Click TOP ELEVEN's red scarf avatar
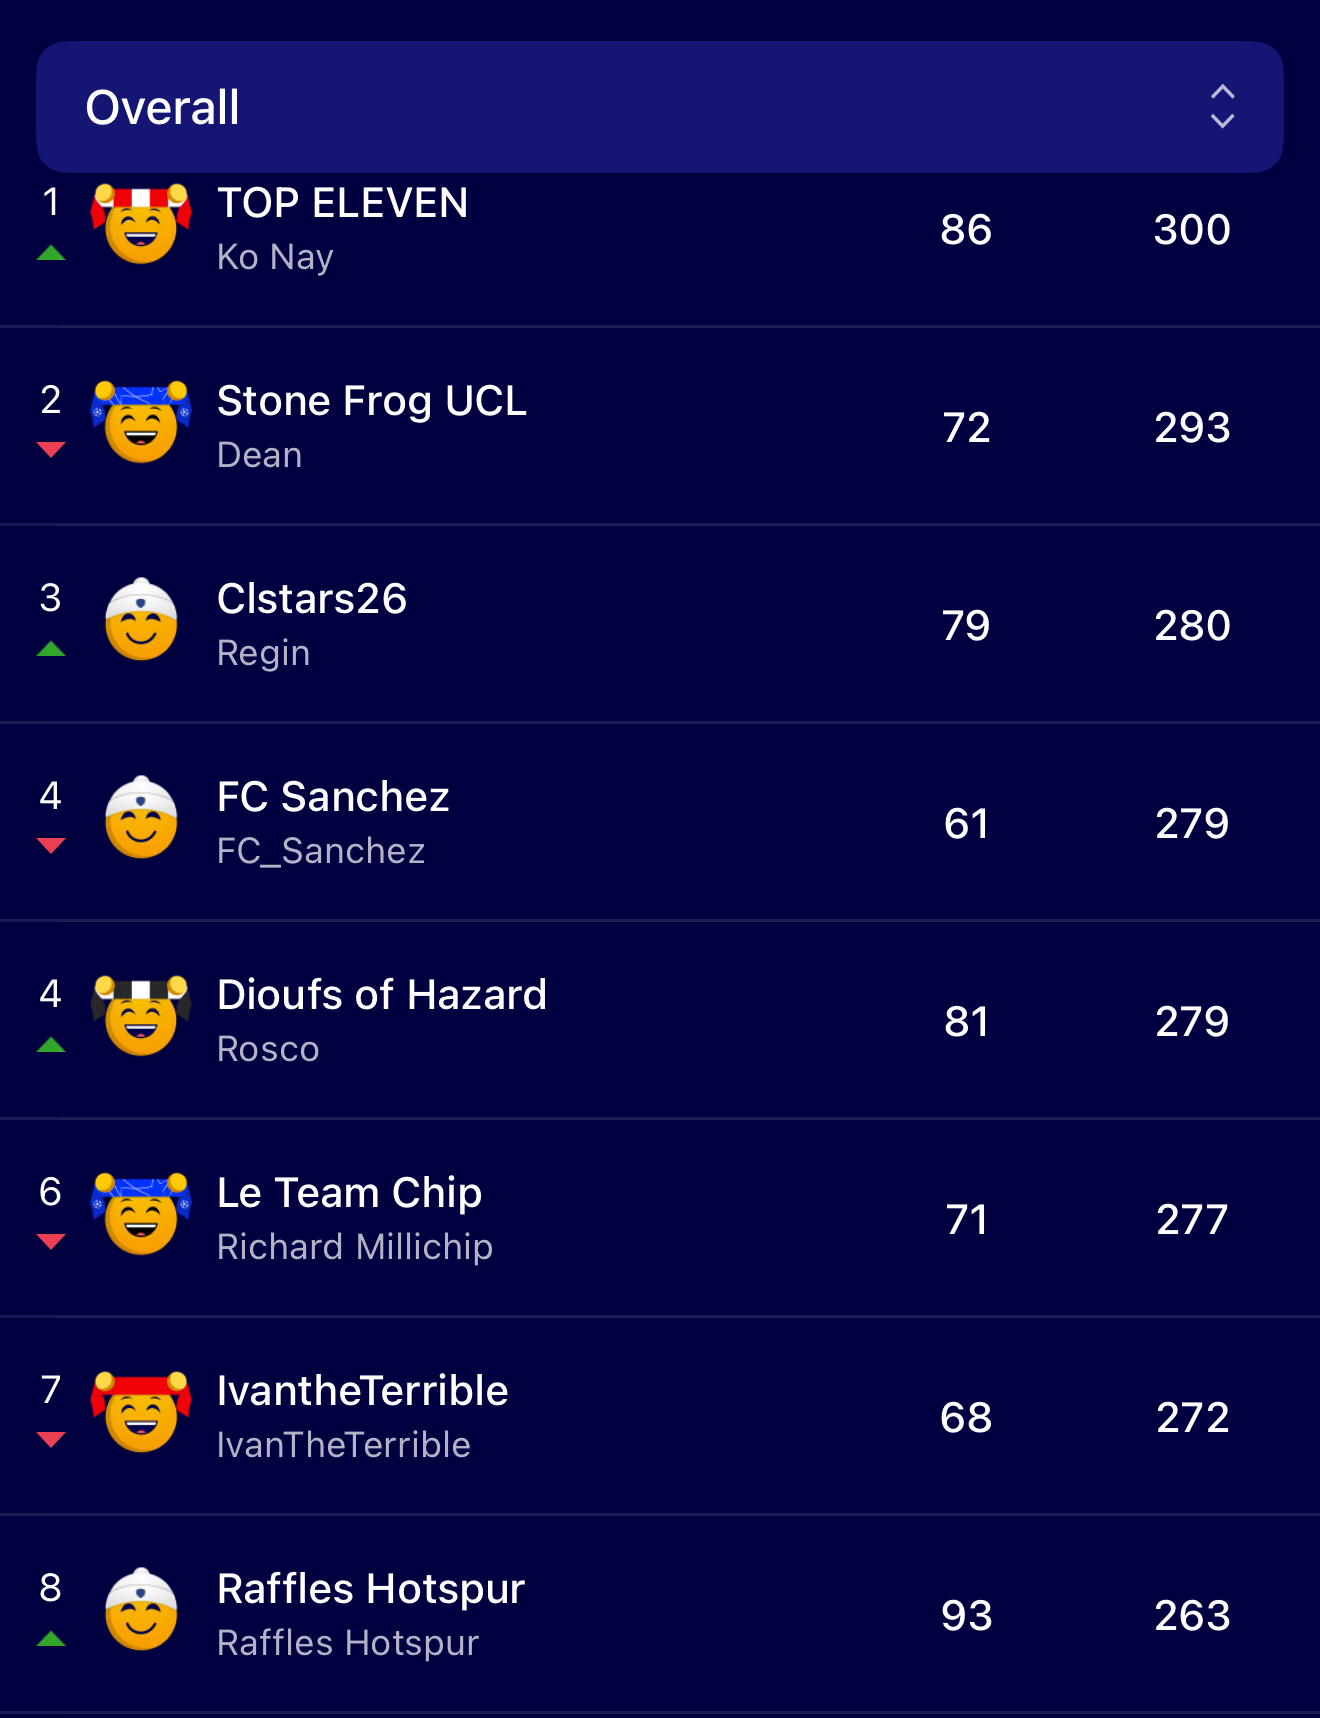The height and width of the screenshot is (1718, 1320). [141, 224]
